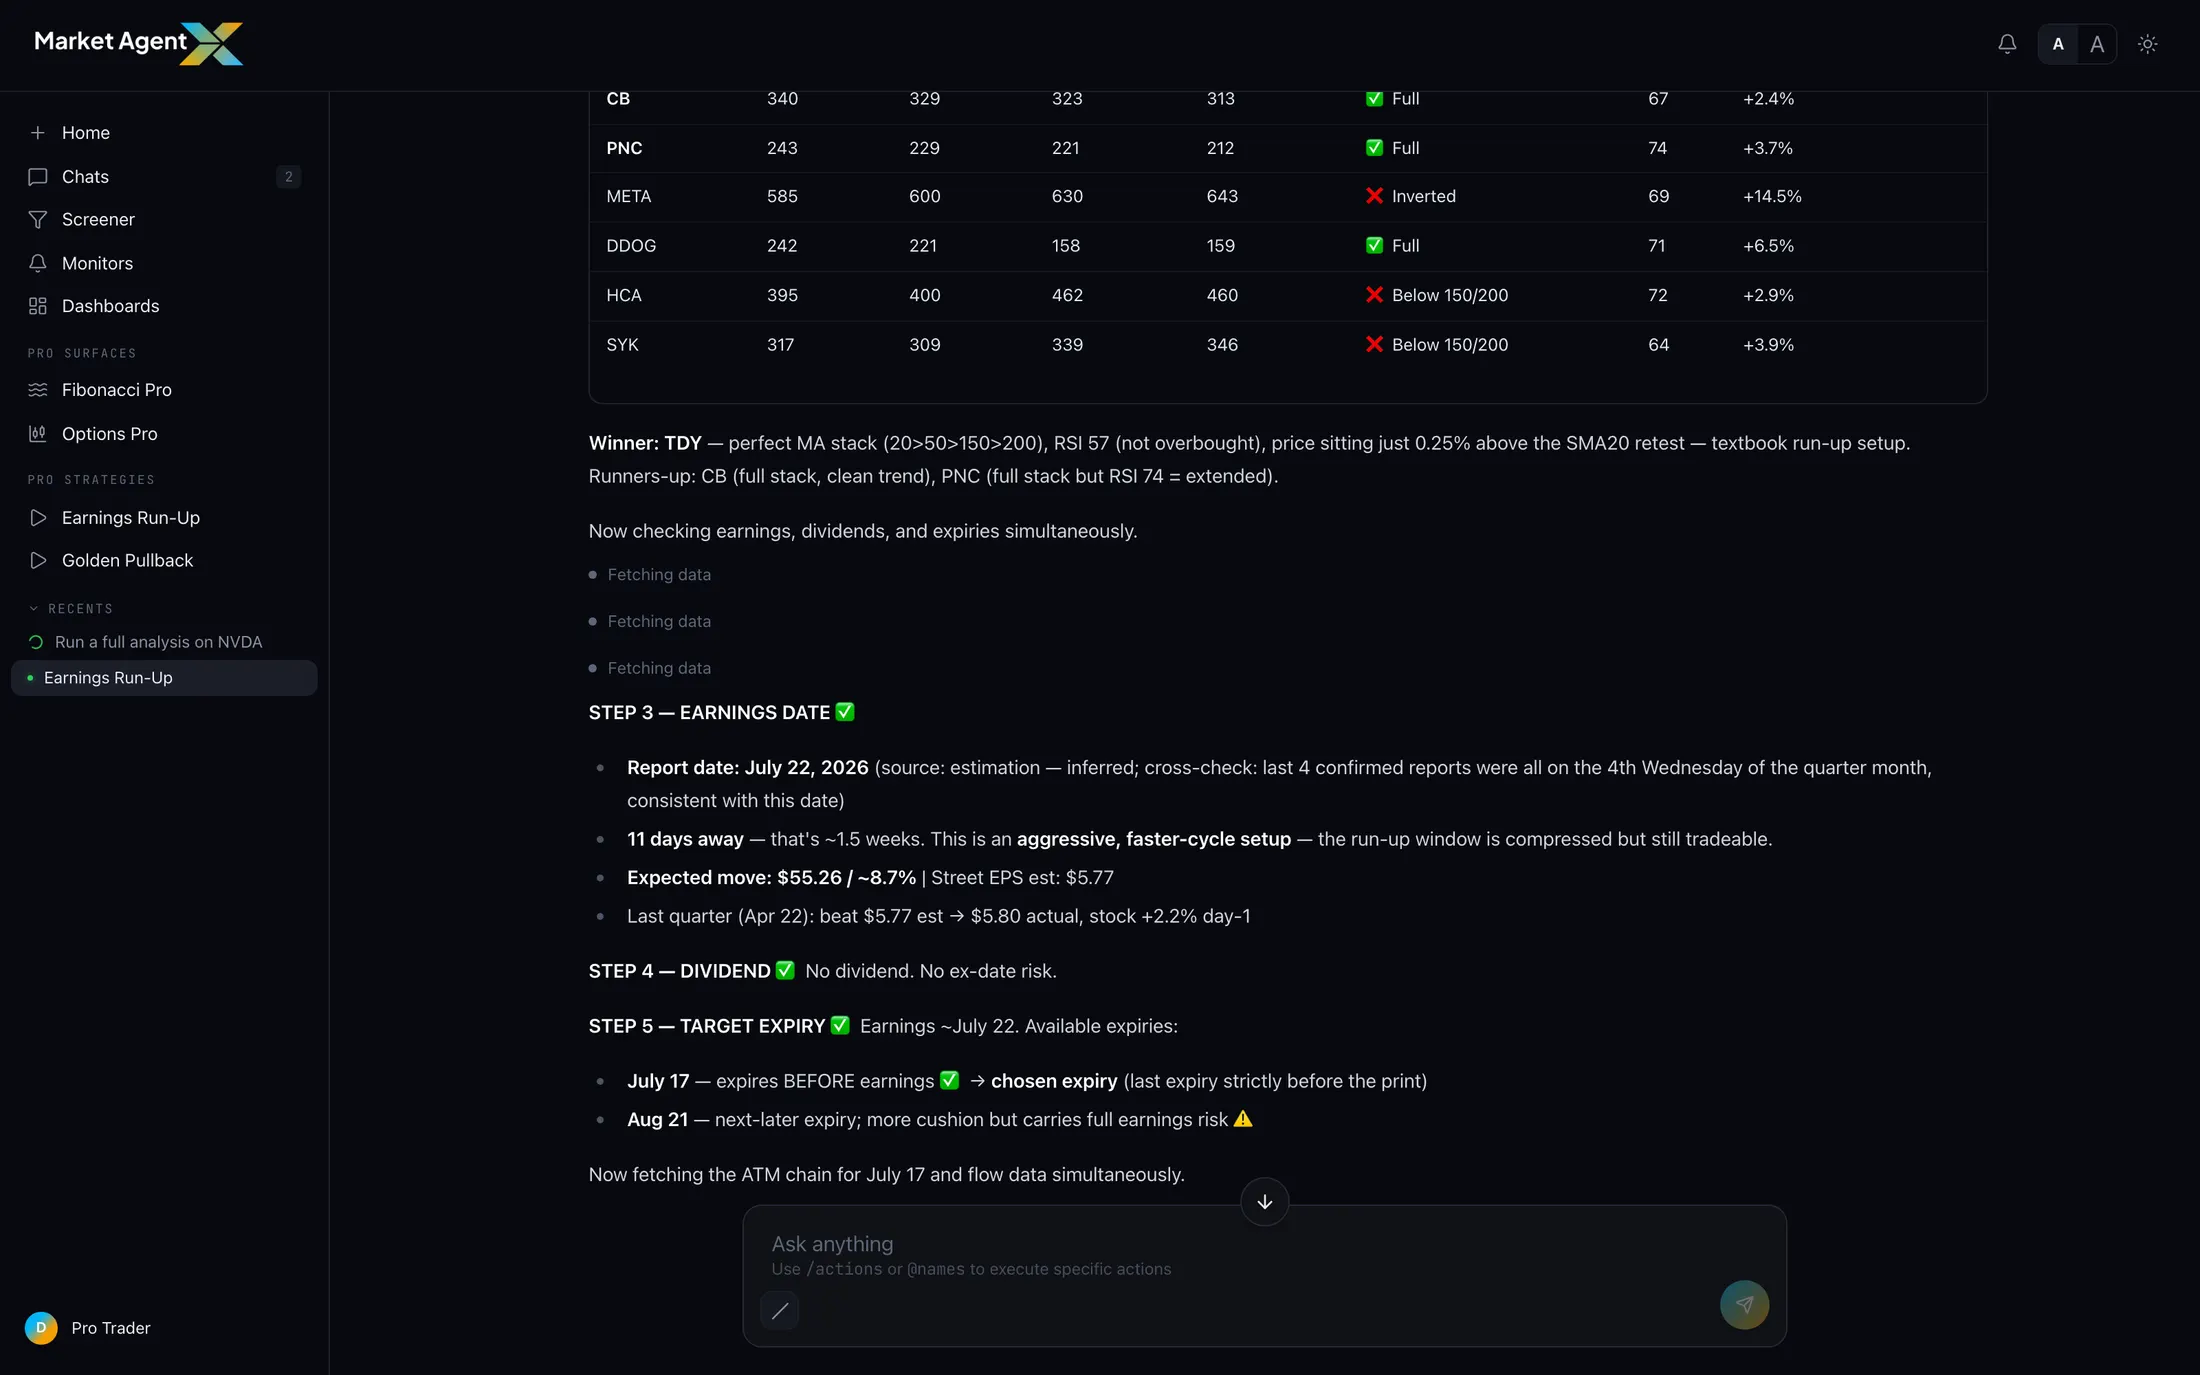This screenshot has height=1375, width=2200.
Task: Click META's +14.5% value
Action: pos(1772,197)
